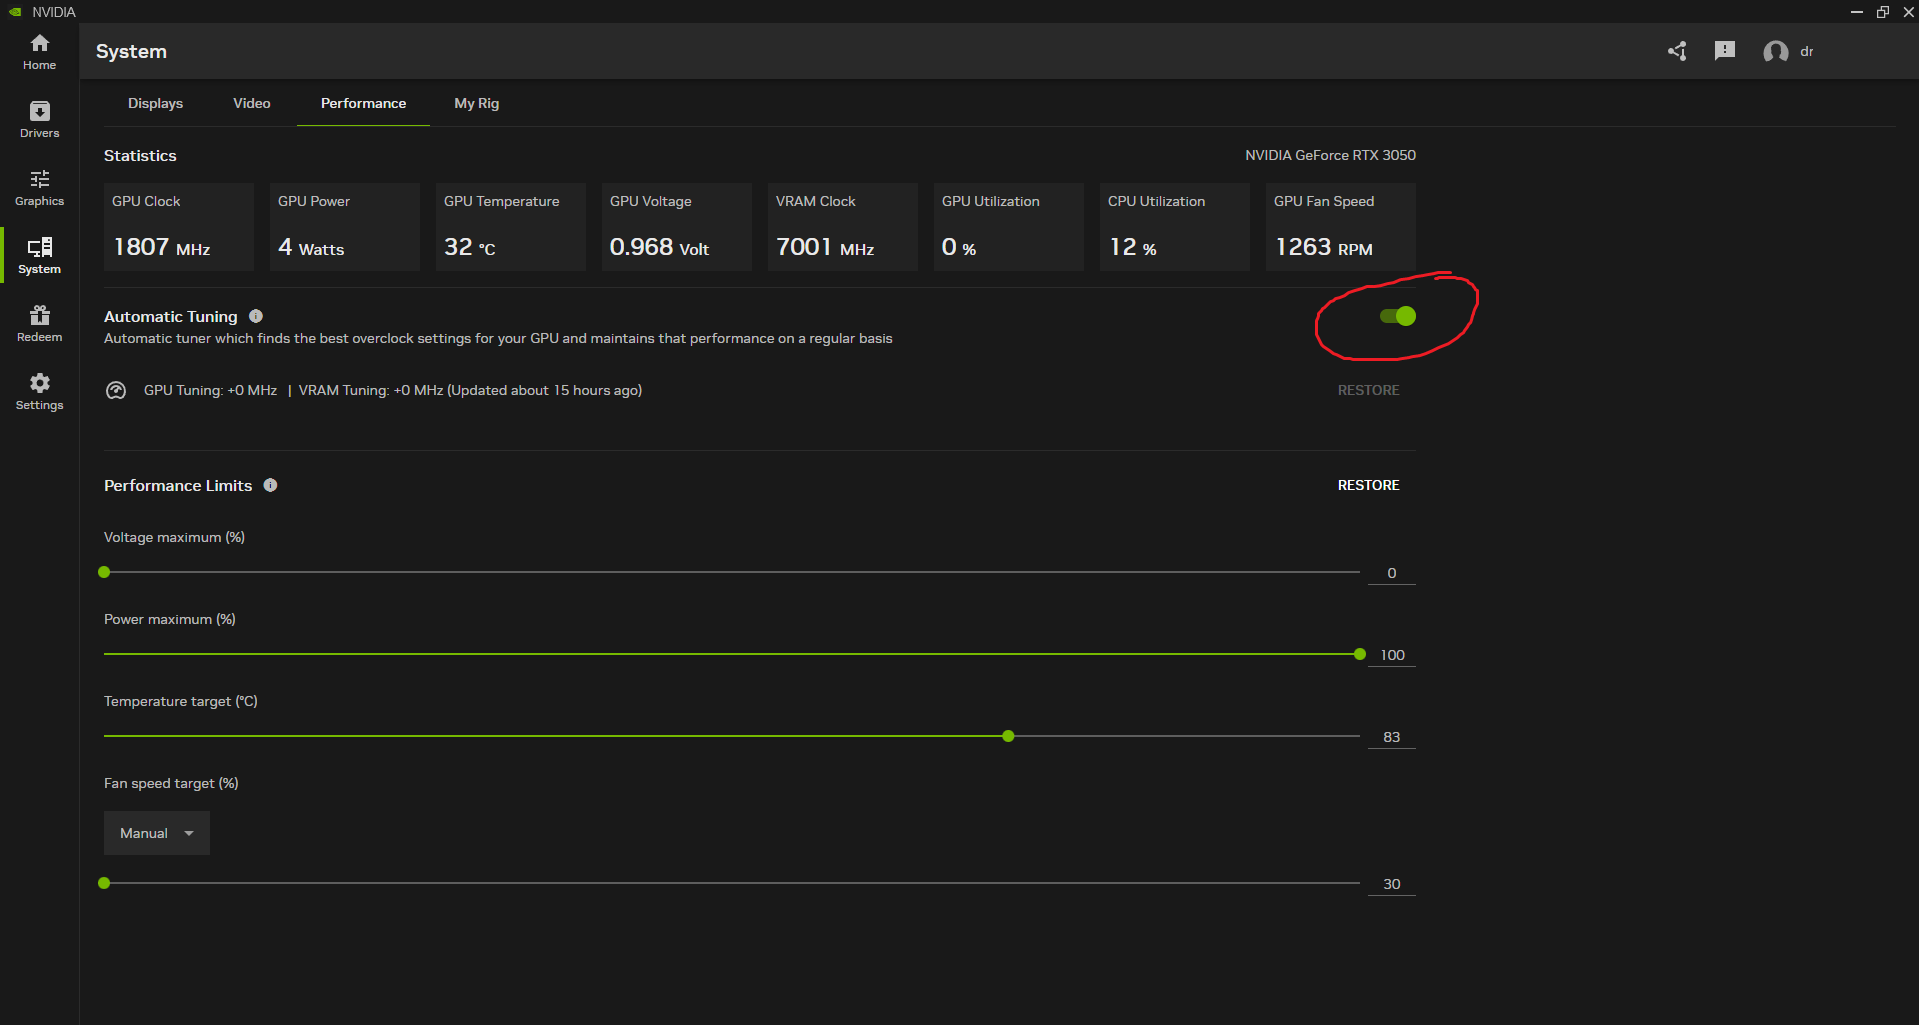Screen dimensions: 1919x1025
Task: Open the Fan speed target Manual dropdown
Action: (x=157, y=833)
